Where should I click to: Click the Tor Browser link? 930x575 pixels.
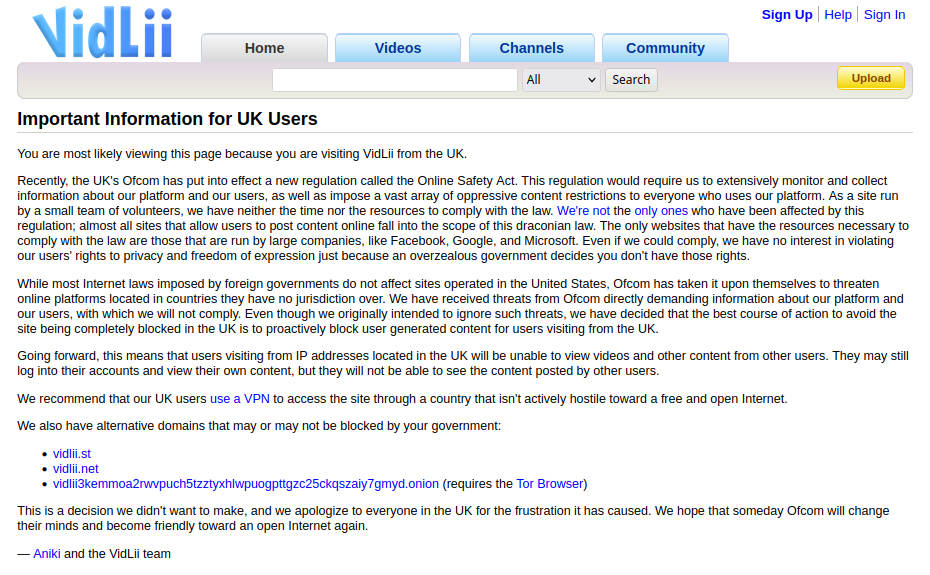click(549, 484)
